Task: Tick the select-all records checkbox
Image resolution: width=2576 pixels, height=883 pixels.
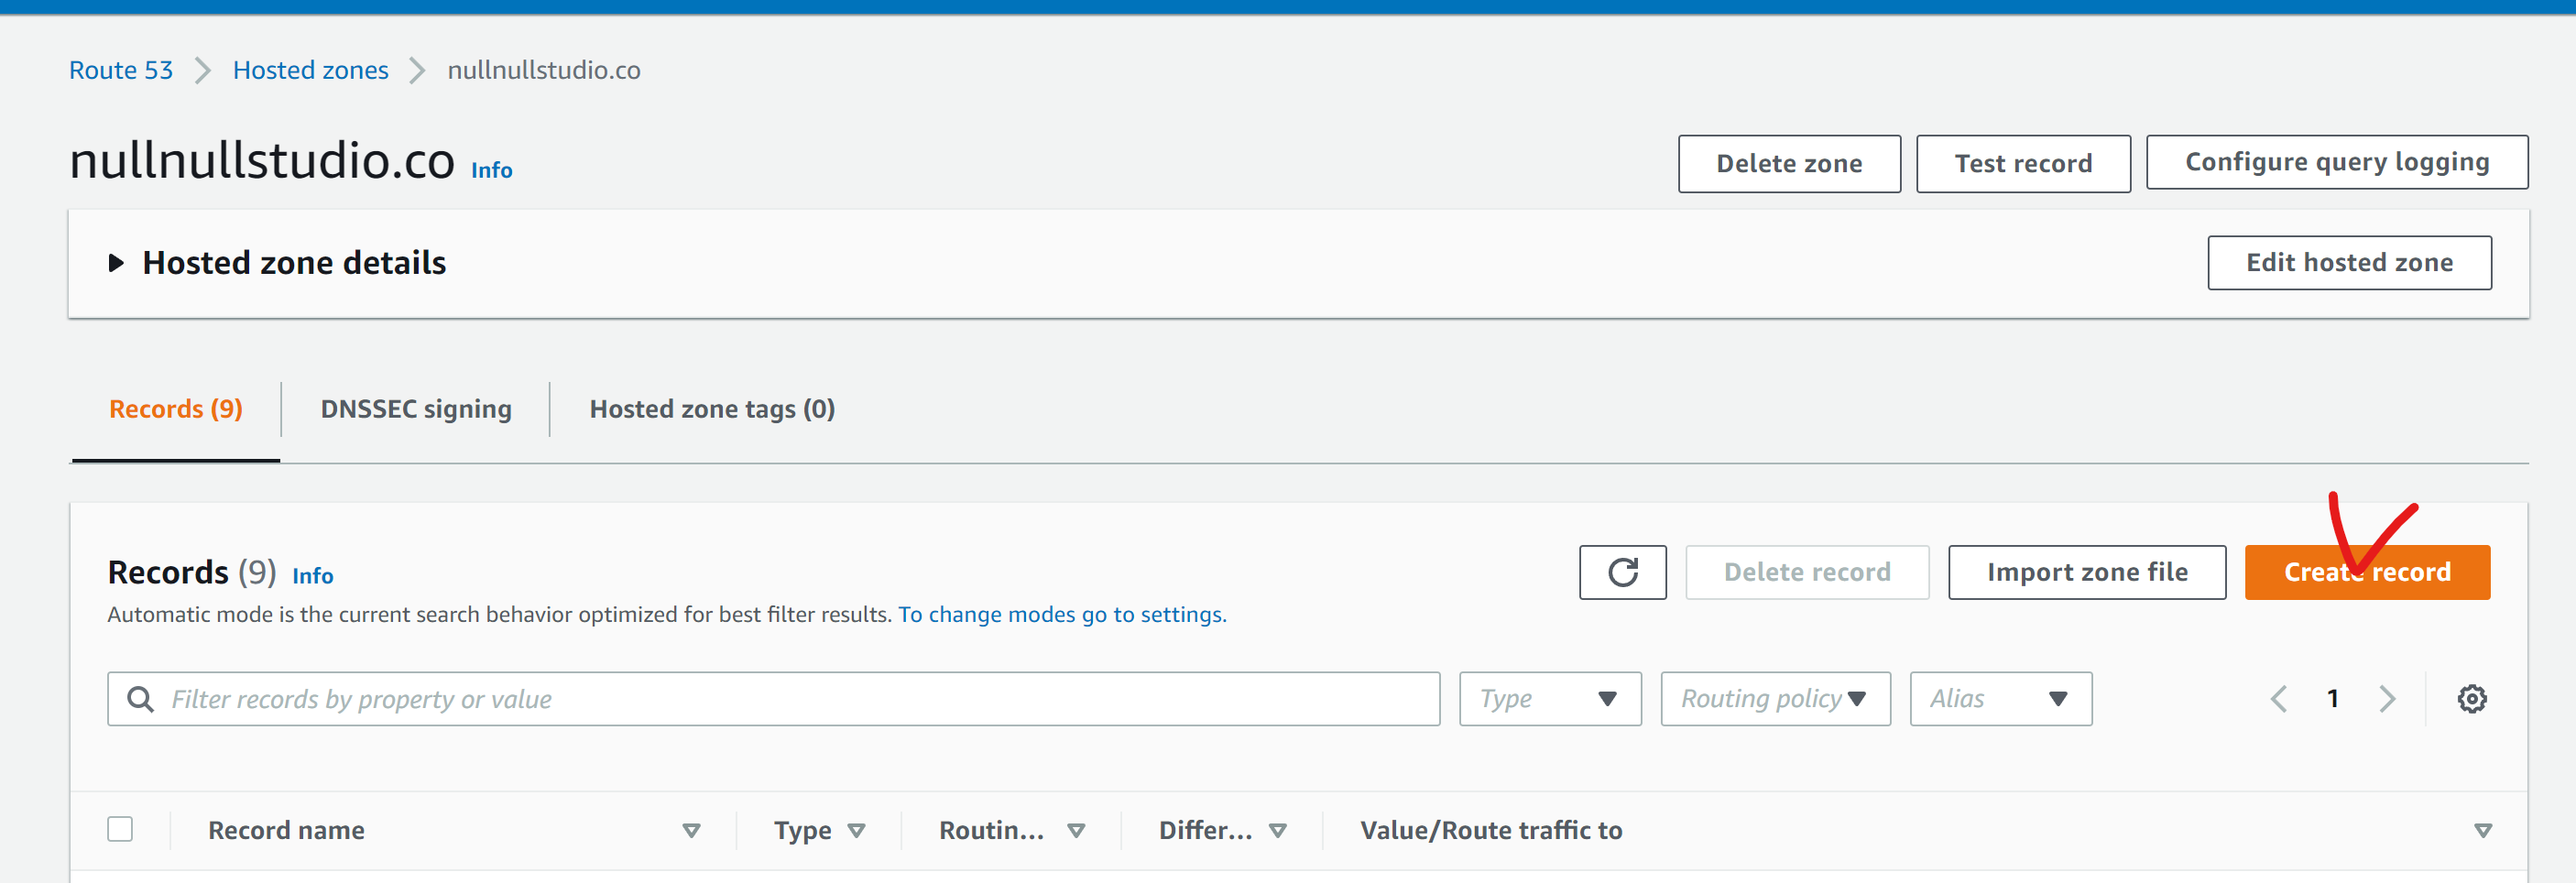Action: (x=120, y=829)
